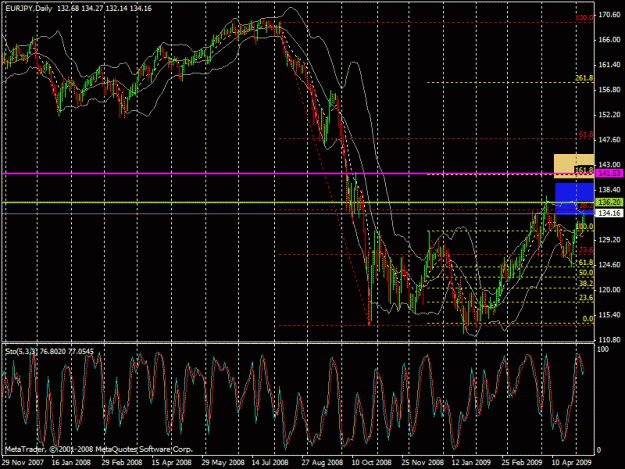625x469 pixels.
Task: Click the 27 Aug 2008 date label
Action: click(322, 463)
